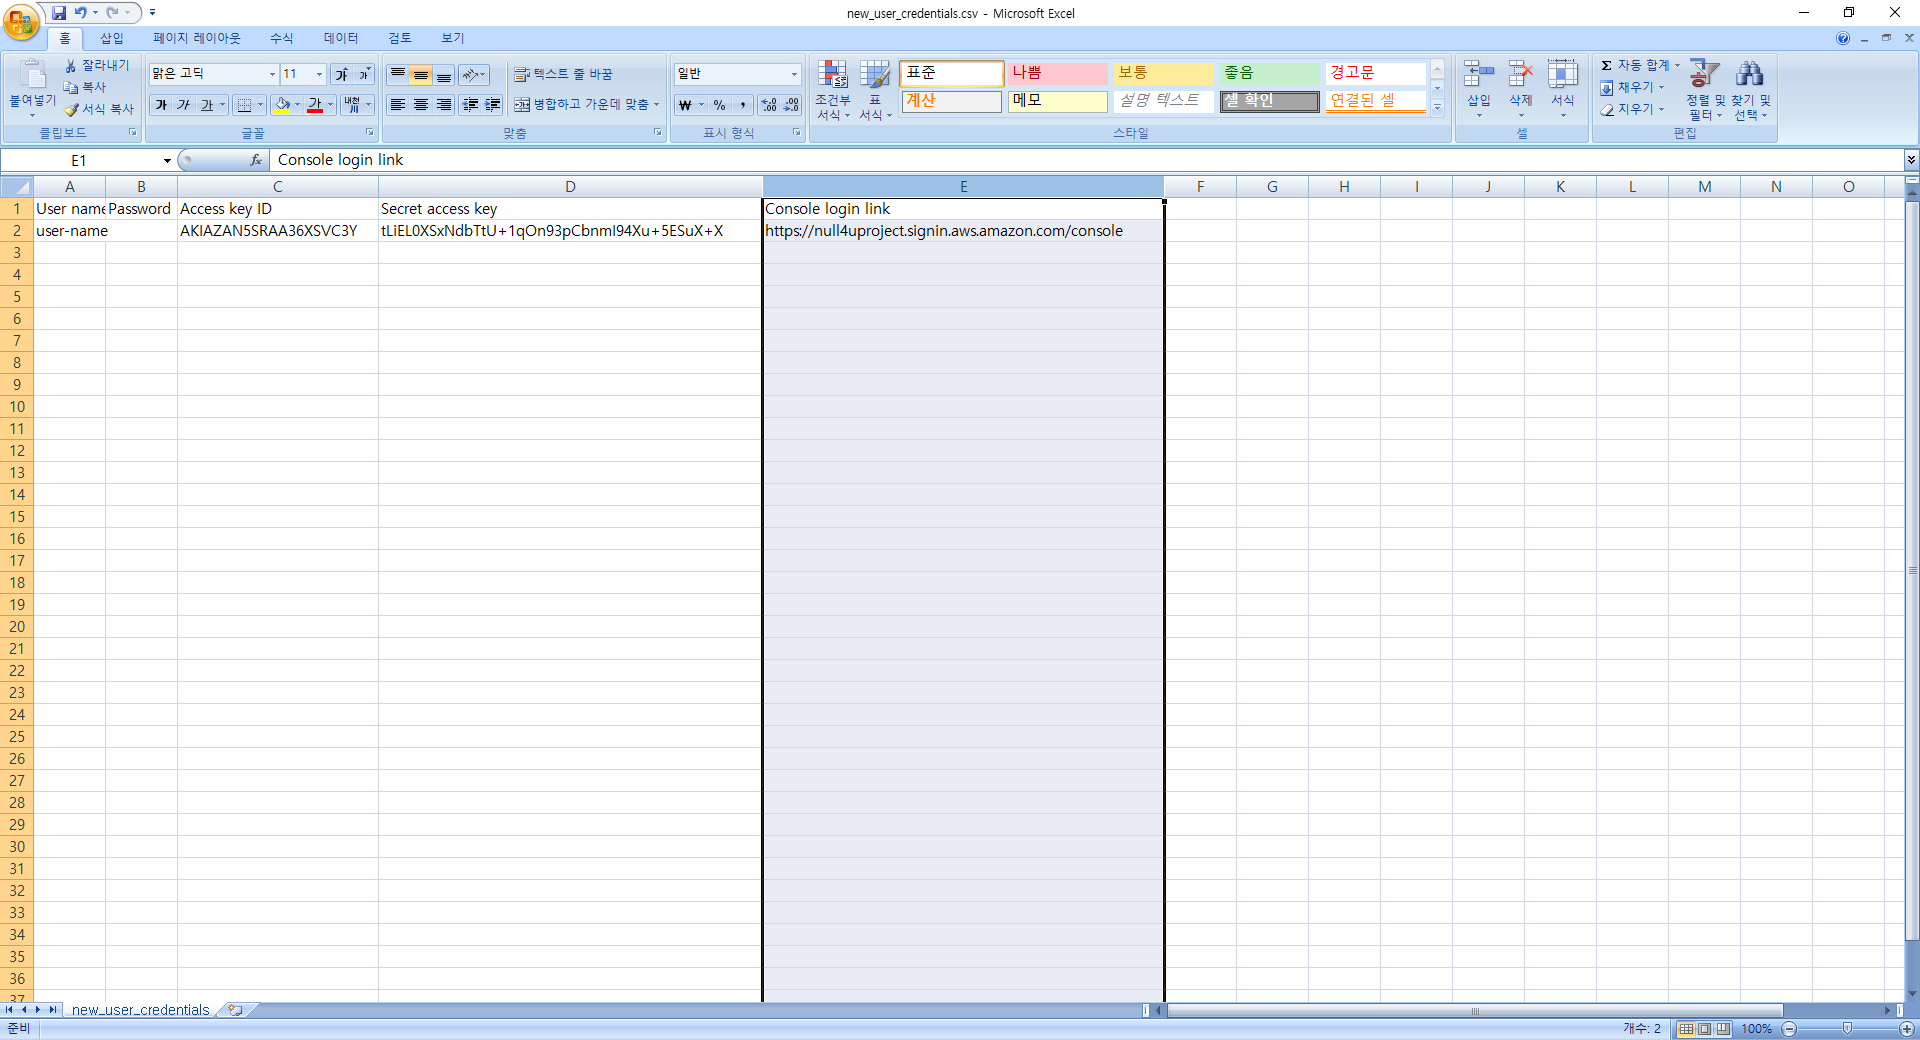Apply percent style format
Viewport: 1920px width, 1040px height.
[720, 105]
